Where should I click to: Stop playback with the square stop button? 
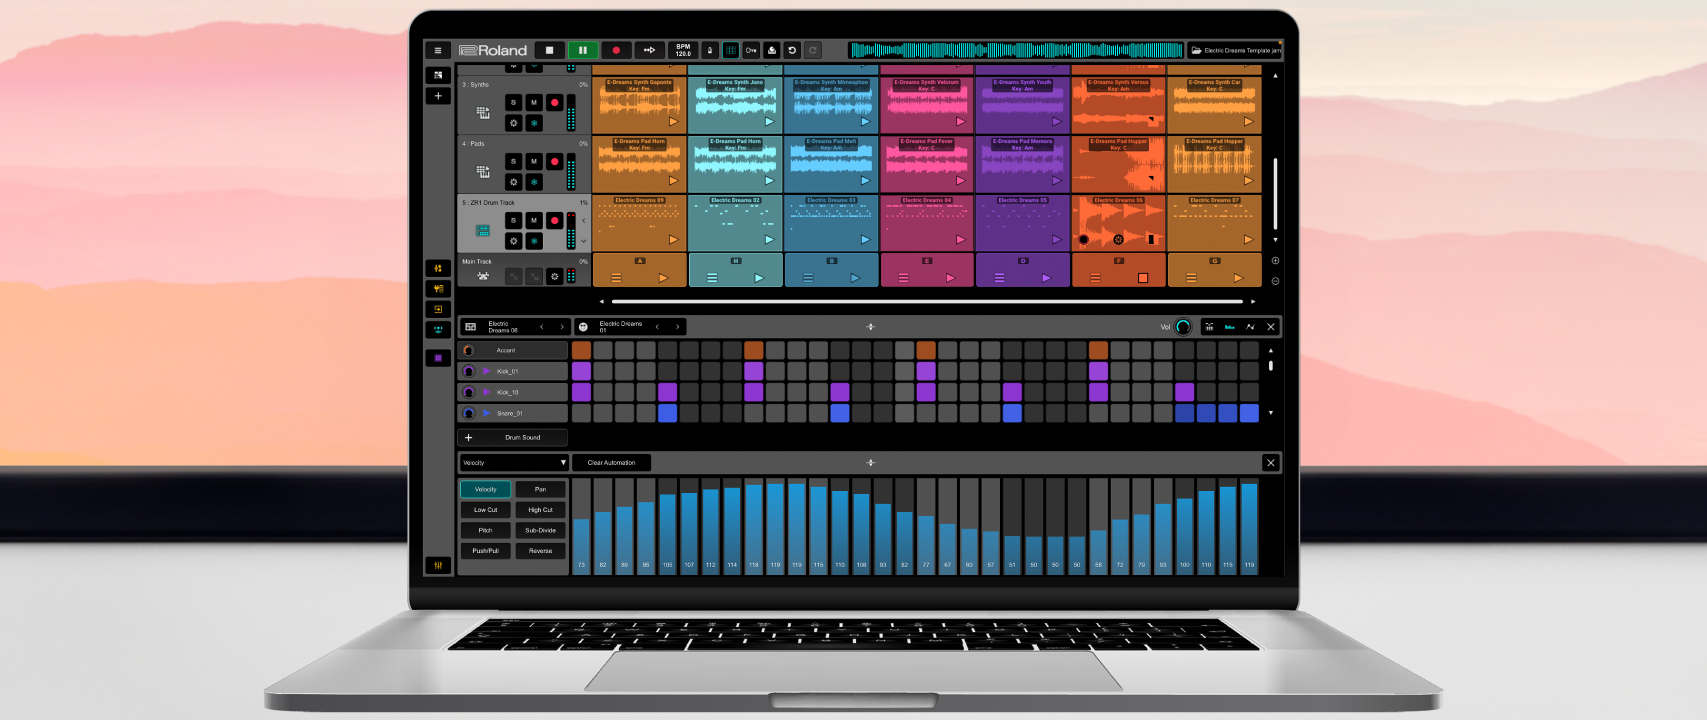[x=549, y=50]
